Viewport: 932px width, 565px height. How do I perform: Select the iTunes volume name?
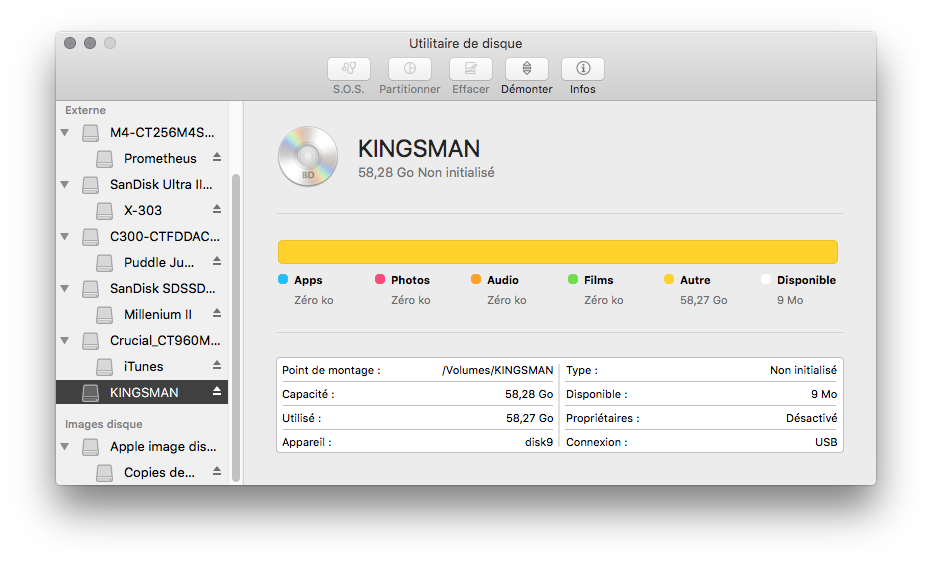point(143,367)
